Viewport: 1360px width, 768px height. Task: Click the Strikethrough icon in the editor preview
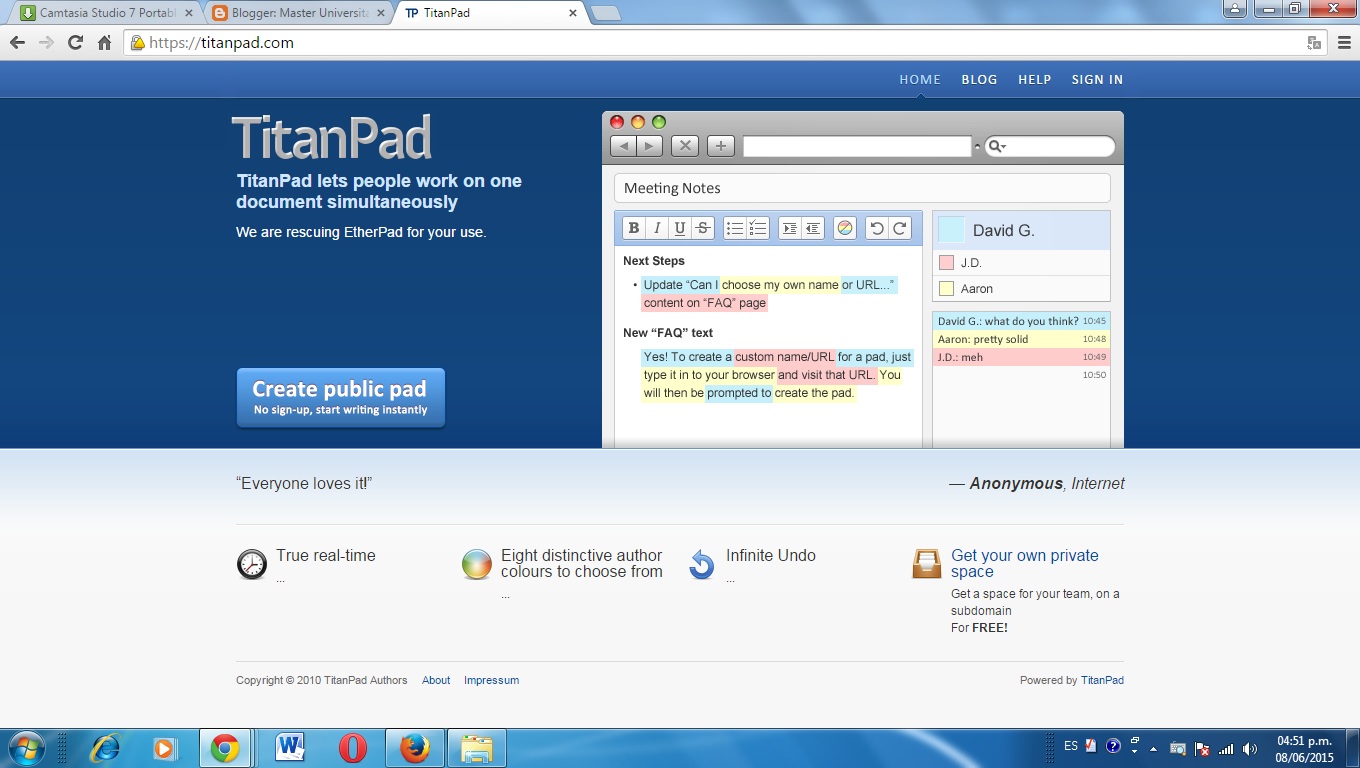(703, 228)
